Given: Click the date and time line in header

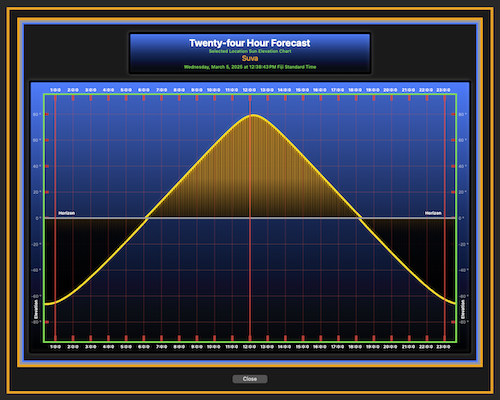Looking at the screenshot, I should tap(250, 67).
